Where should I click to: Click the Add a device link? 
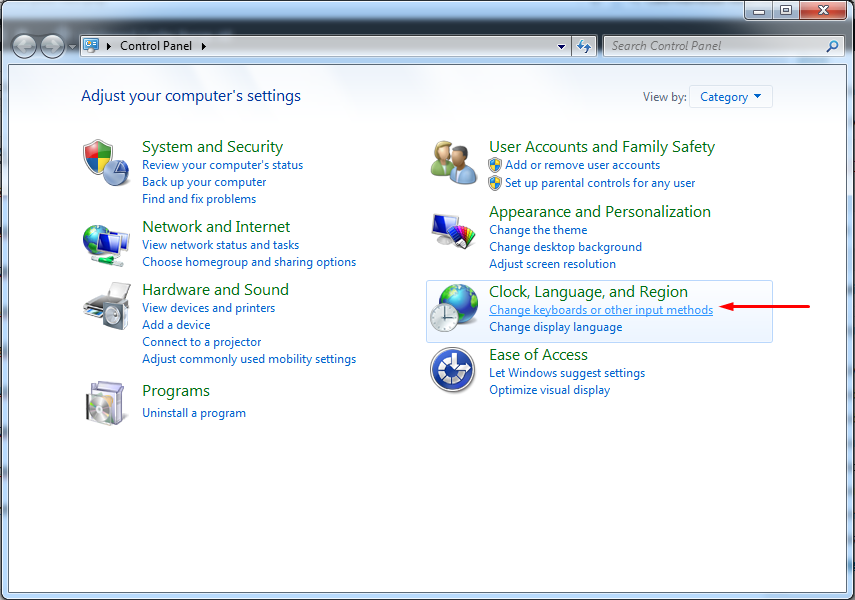(176, 325)
